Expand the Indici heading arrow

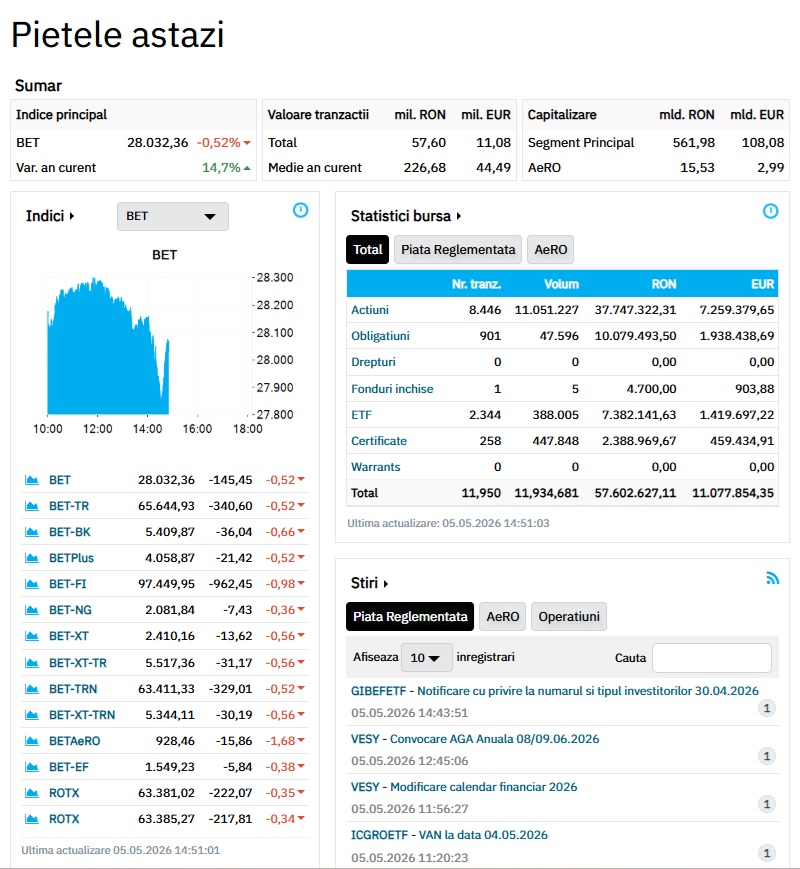tap(72, 216)
